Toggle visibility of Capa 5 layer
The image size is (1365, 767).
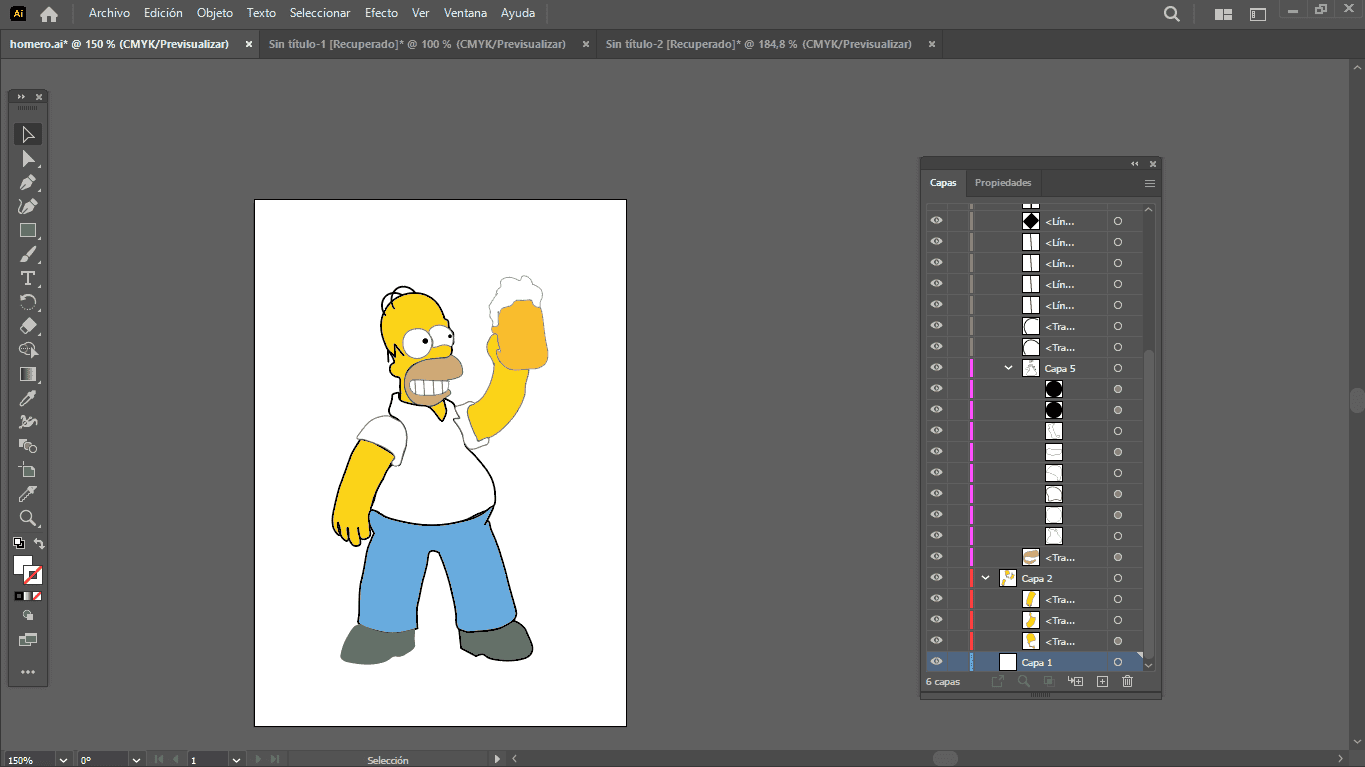(x=936, y=368)
